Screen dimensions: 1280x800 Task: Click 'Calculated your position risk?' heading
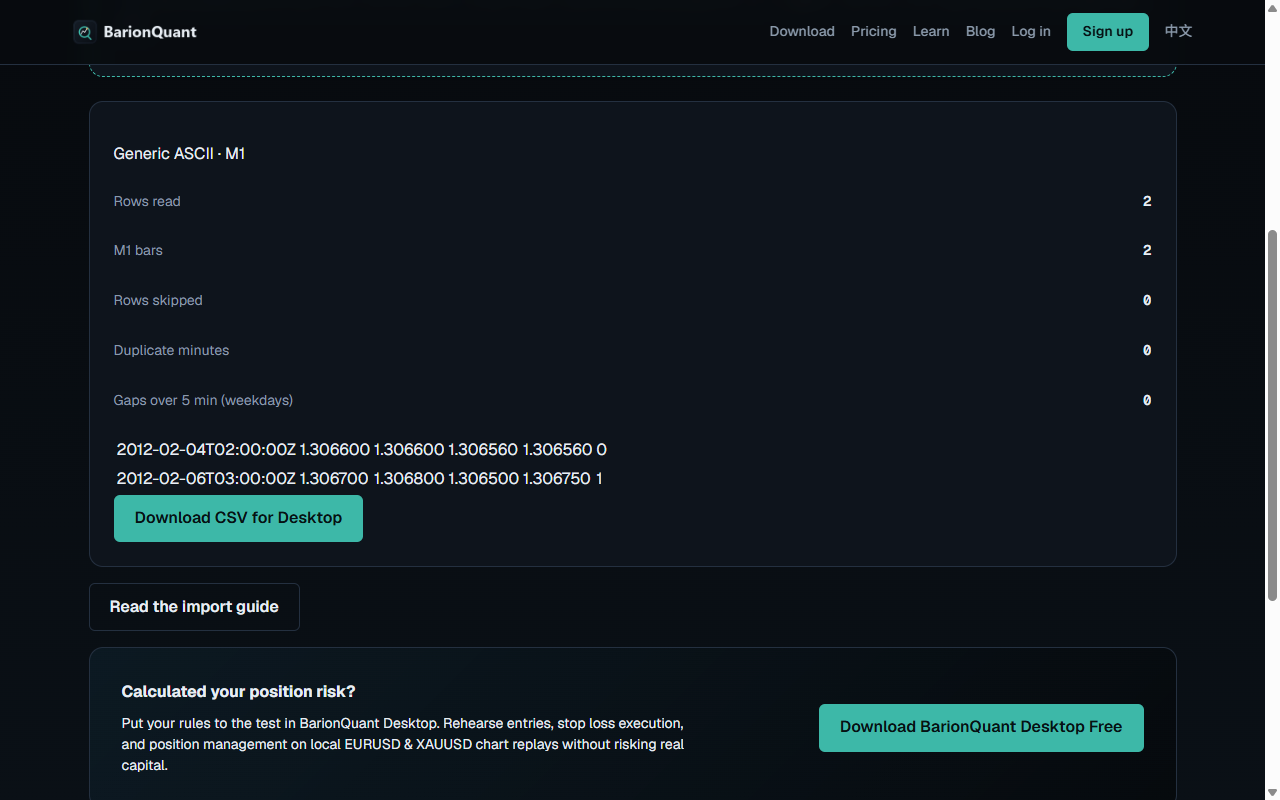pos(239,692)
